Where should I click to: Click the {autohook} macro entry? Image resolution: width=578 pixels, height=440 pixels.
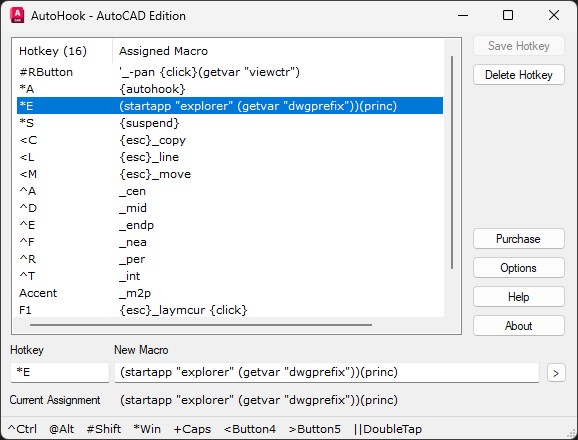[152, 89]
